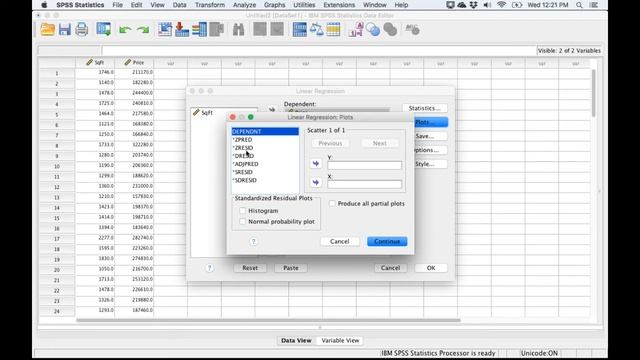This screenshot has height=360, width=640.
Task: Open help in Plots dialog
Action: 253,241
